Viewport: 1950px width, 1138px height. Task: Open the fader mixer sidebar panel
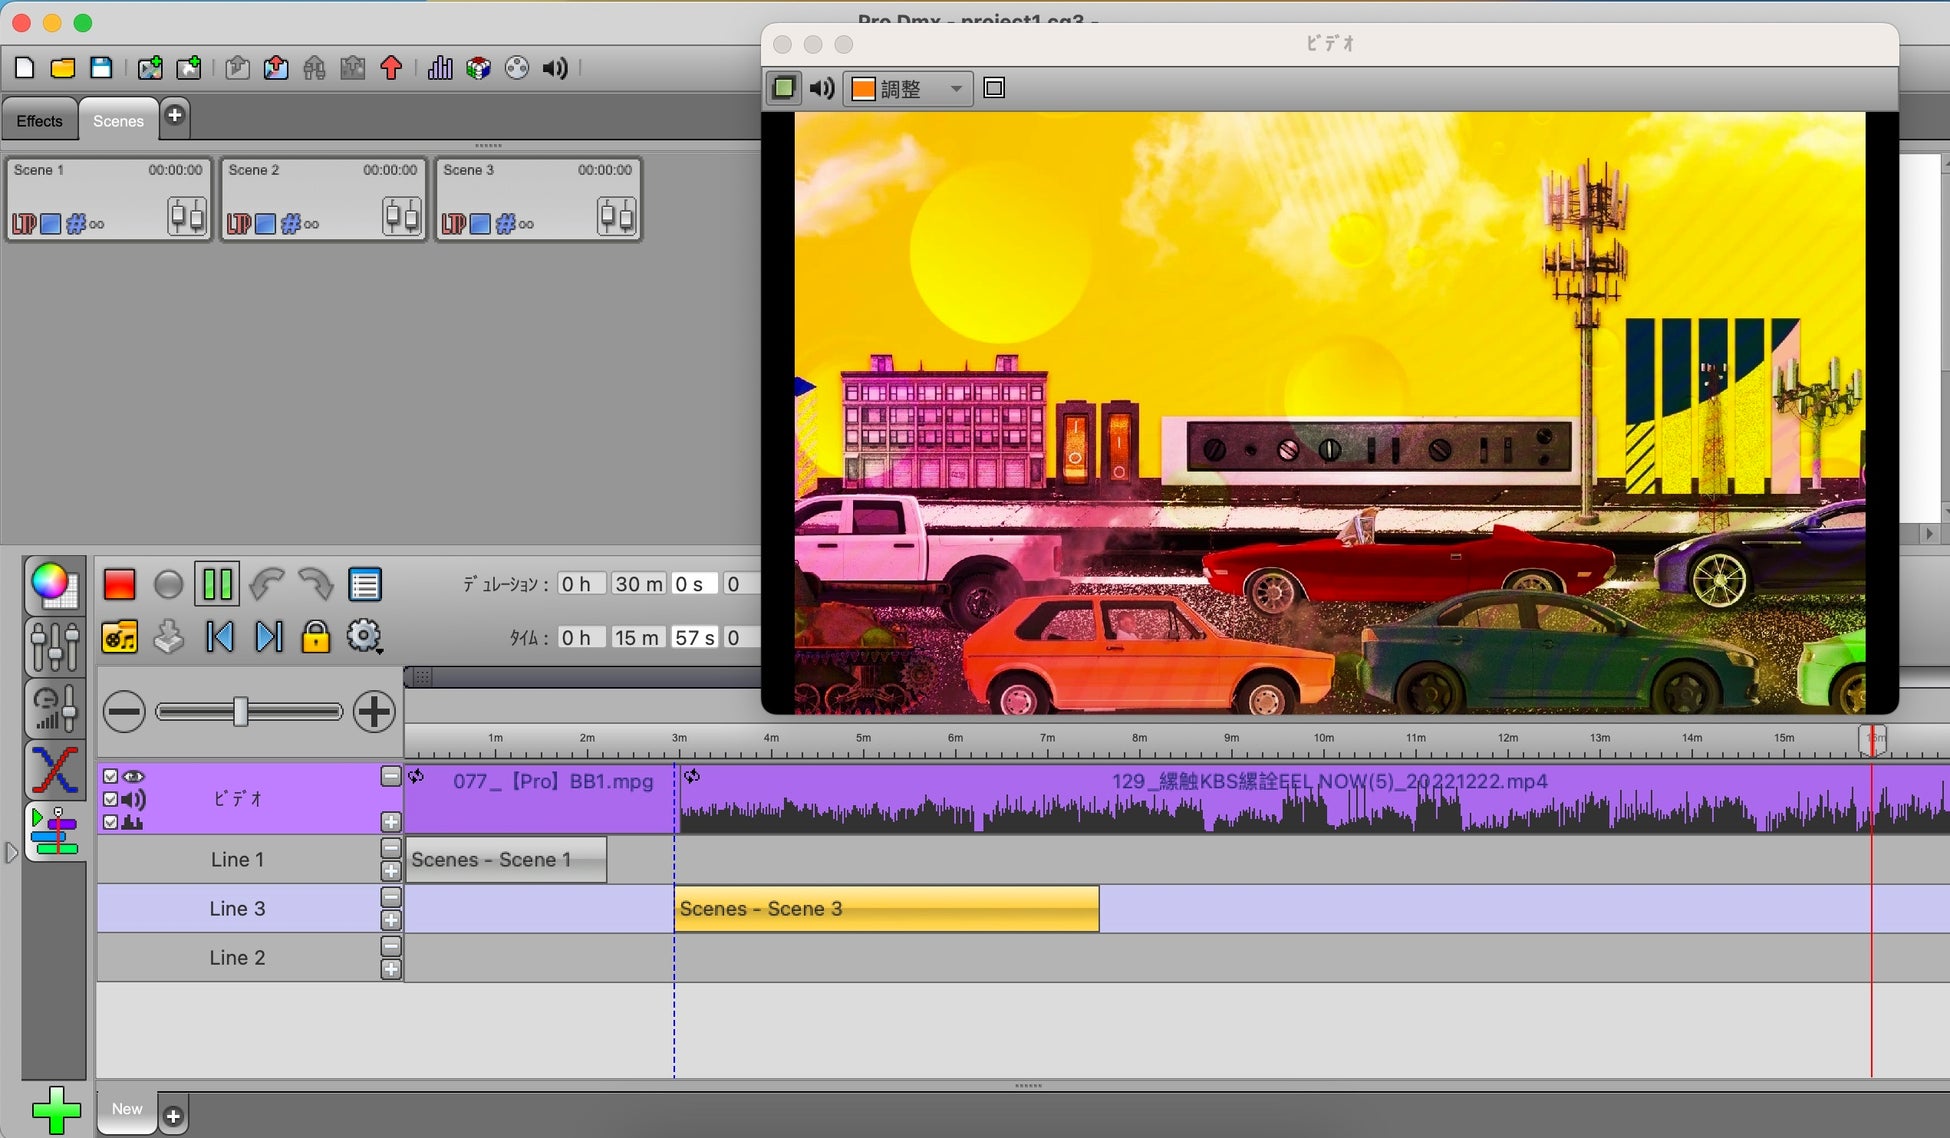click(x=53, y=646)
